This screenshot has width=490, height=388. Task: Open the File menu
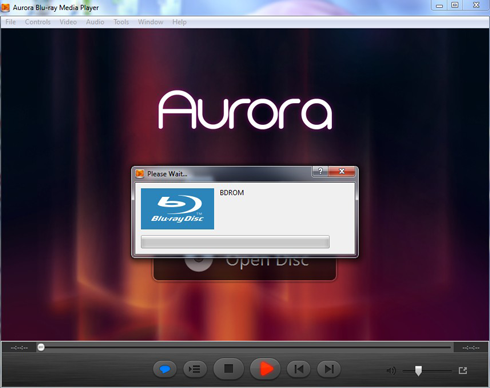11,22
